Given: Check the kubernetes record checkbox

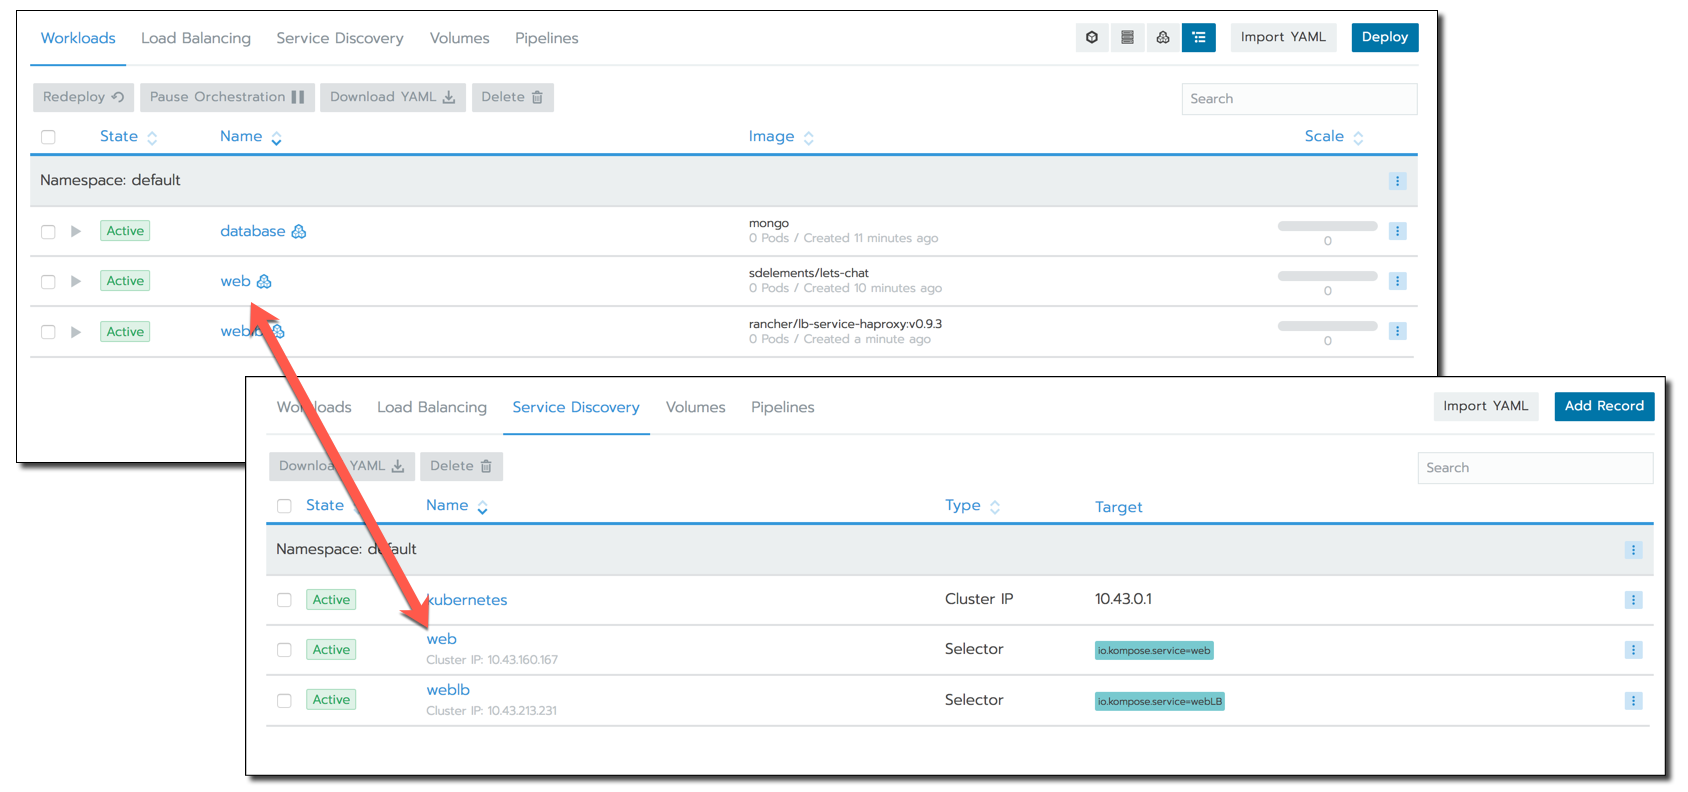Looking at the screenshot, I should [x=284, y=600].
